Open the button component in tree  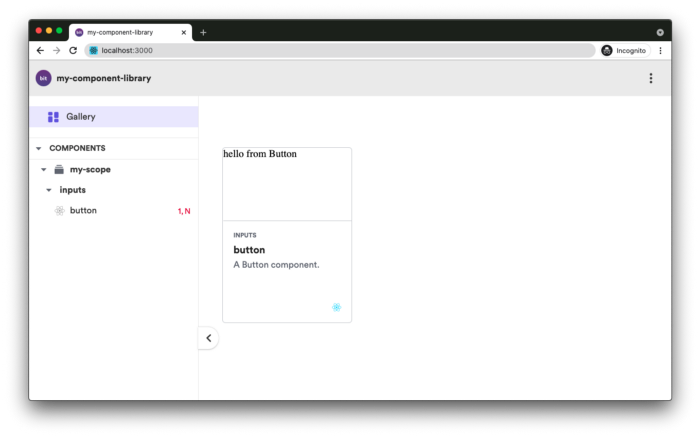84,211
